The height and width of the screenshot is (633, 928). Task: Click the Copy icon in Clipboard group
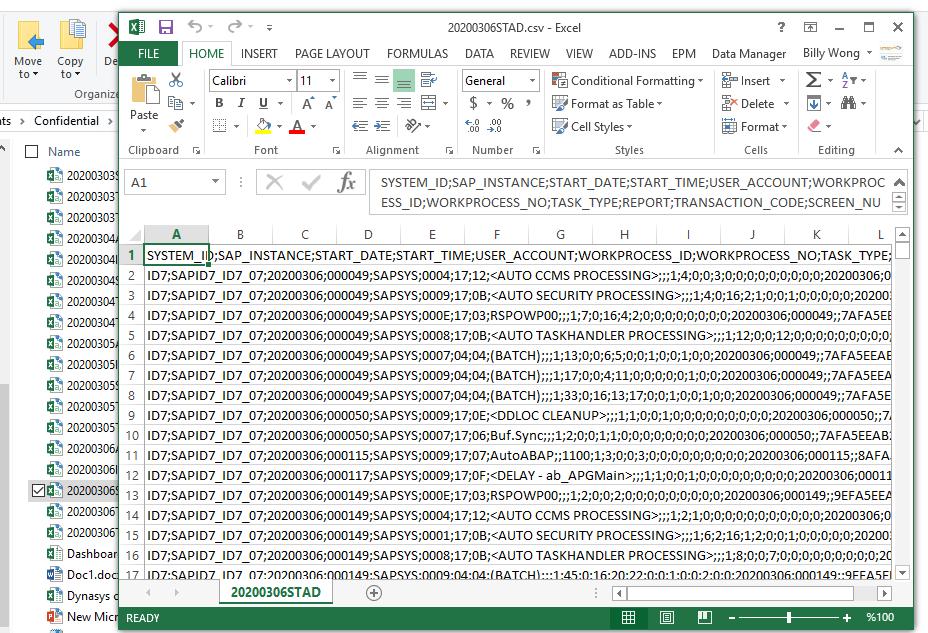pyautogui.click(x=176, y=103)
